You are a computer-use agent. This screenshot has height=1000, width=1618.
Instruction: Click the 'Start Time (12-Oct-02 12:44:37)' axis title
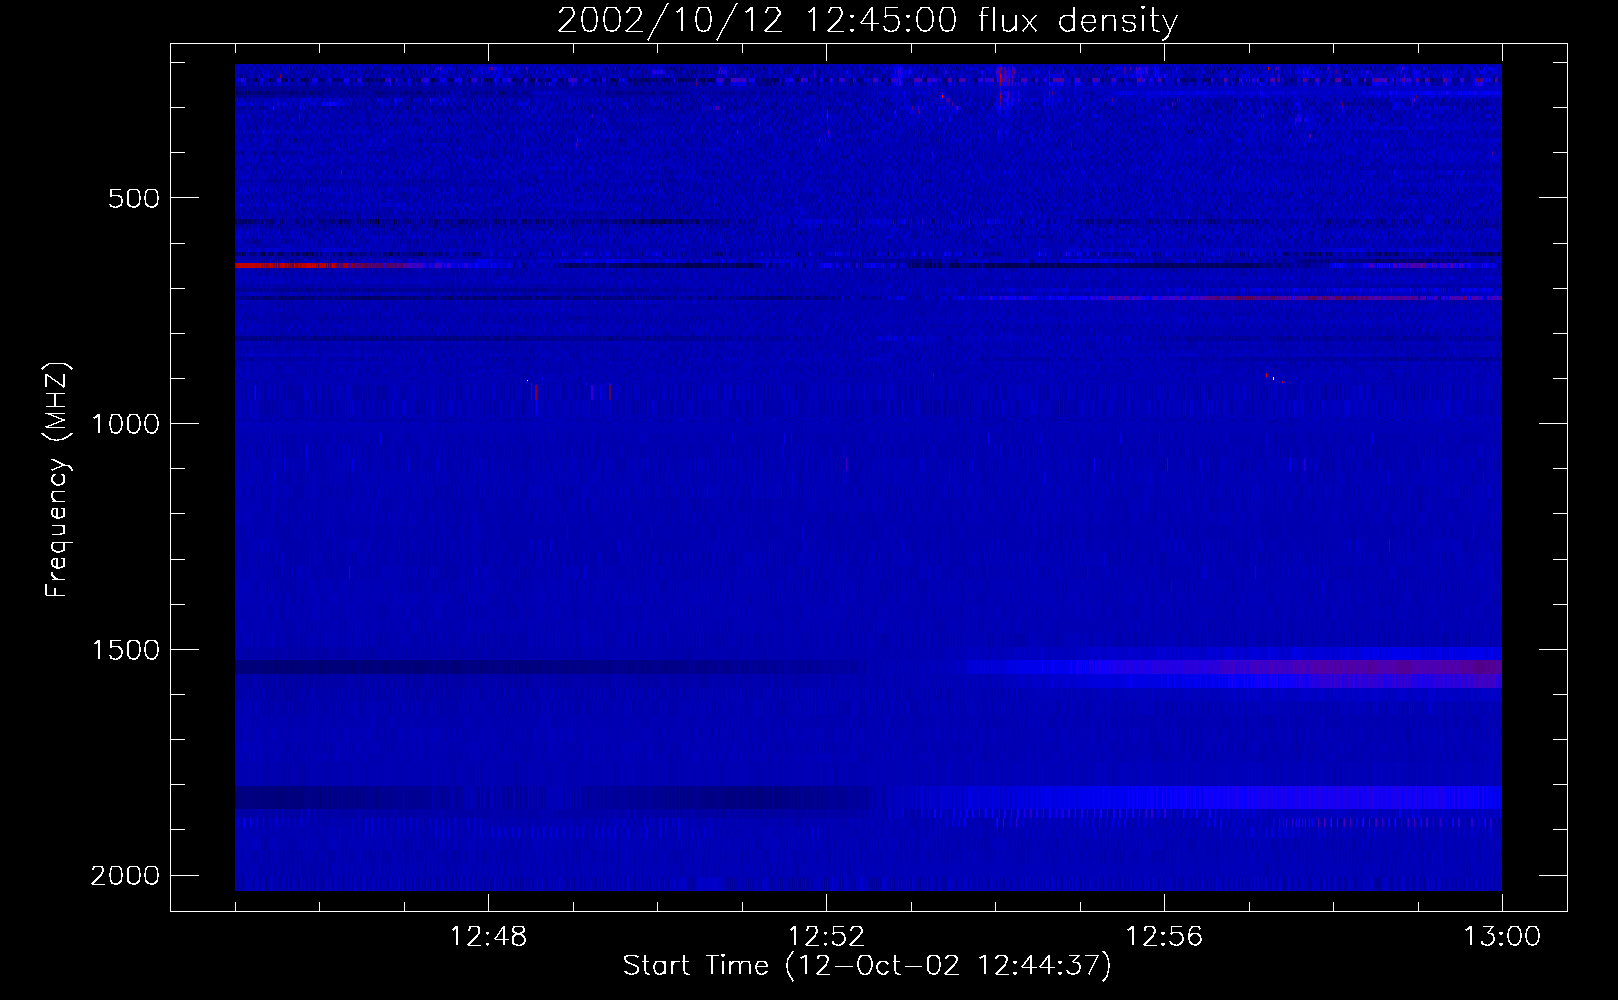click(867, 966)
